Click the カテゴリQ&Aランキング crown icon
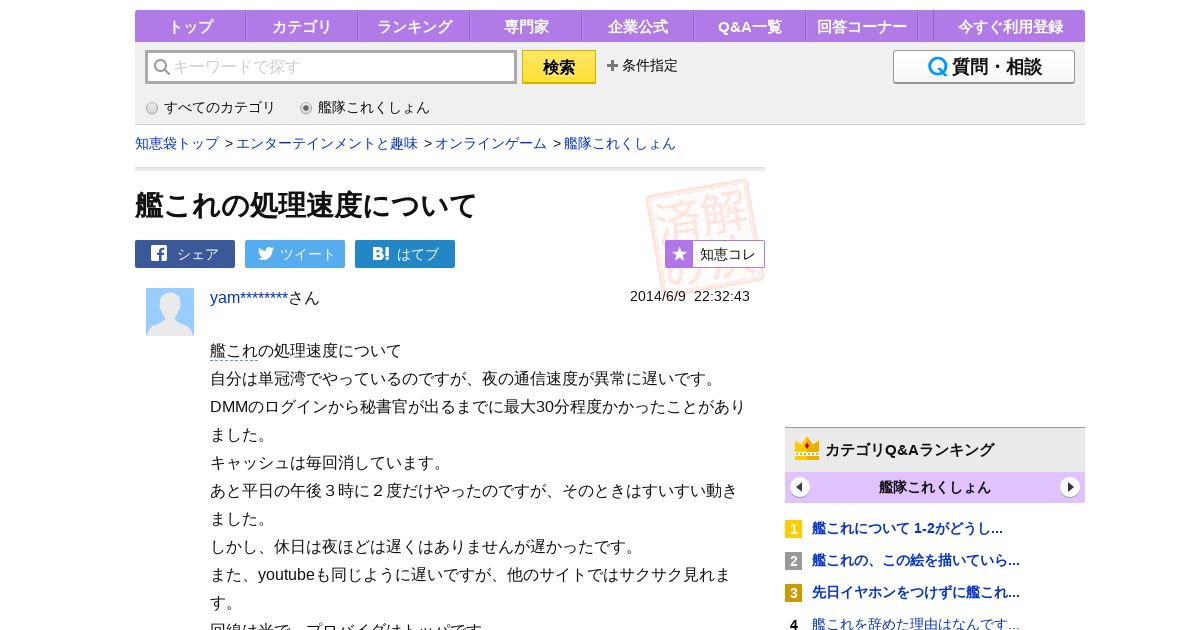 pyautogui.click(x=807, y=449)
